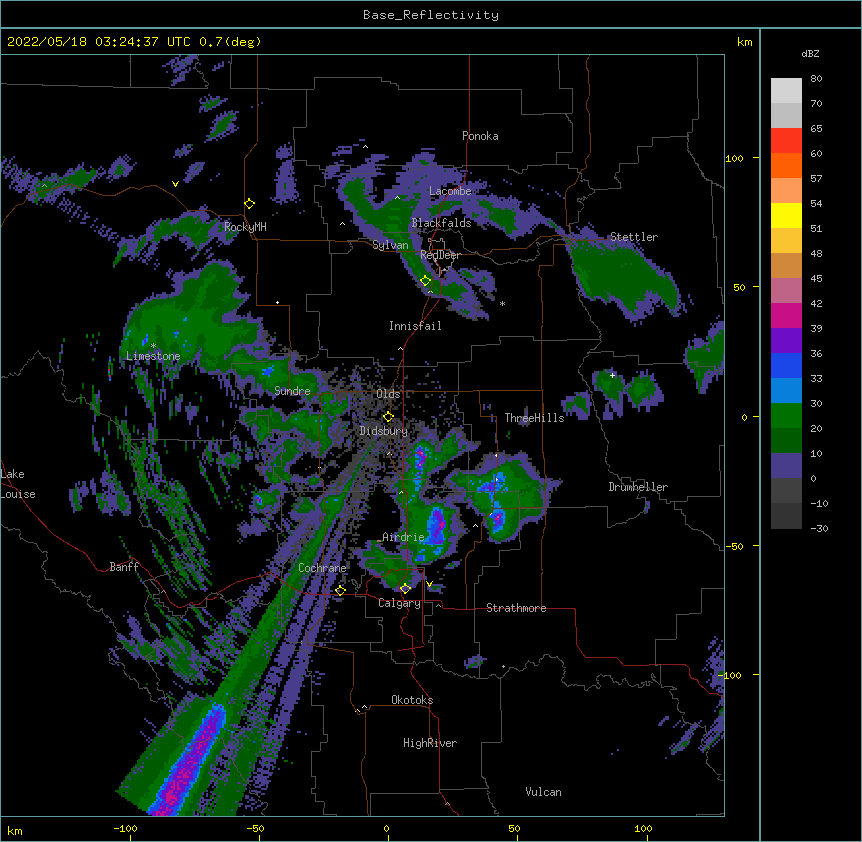Click the Lacombe city label

450,191
